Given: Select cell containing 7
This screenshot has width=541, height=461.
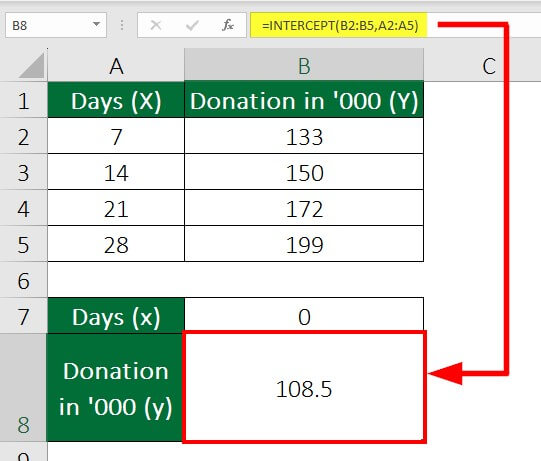Looking at the screenshot, I should coord(116,136).
